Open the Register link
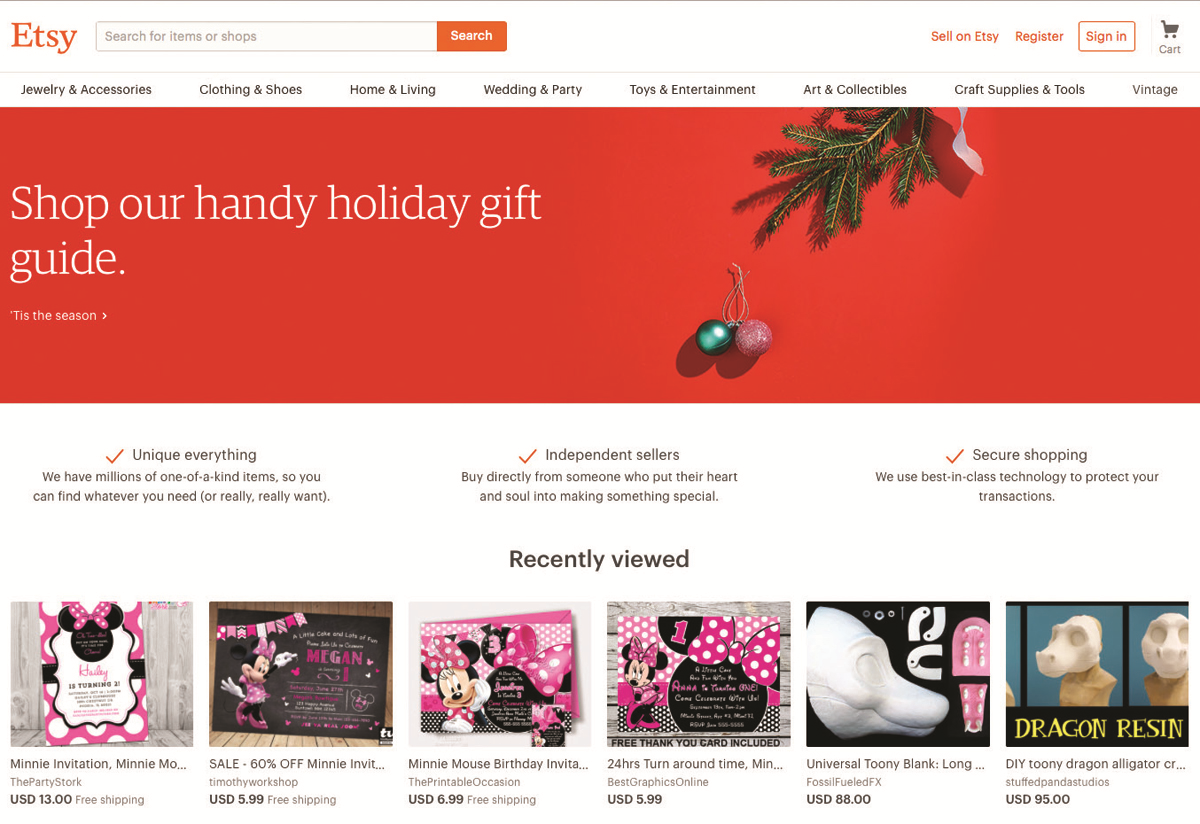Image resolution: width=1200 pixels, height=824 pixels. [x=1039, y=36]
